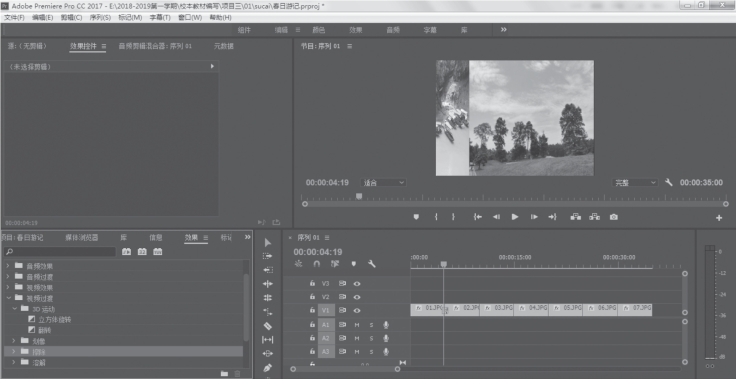736x379 pixels.
Task: Open the 序列(S) menu
Action: pyautogui.click(x=100, y=17)
